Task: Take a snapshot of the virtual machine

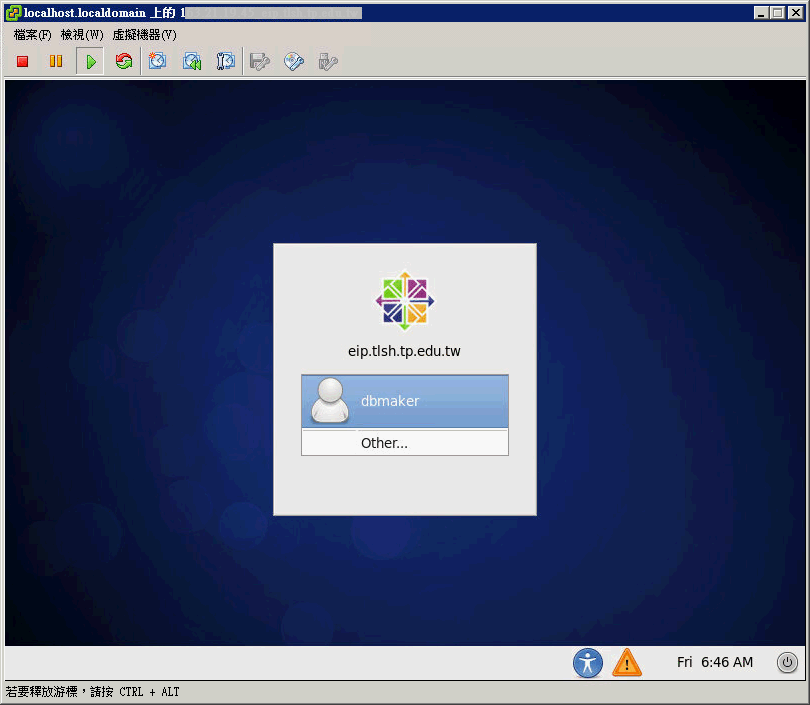Action: point(158,61)
